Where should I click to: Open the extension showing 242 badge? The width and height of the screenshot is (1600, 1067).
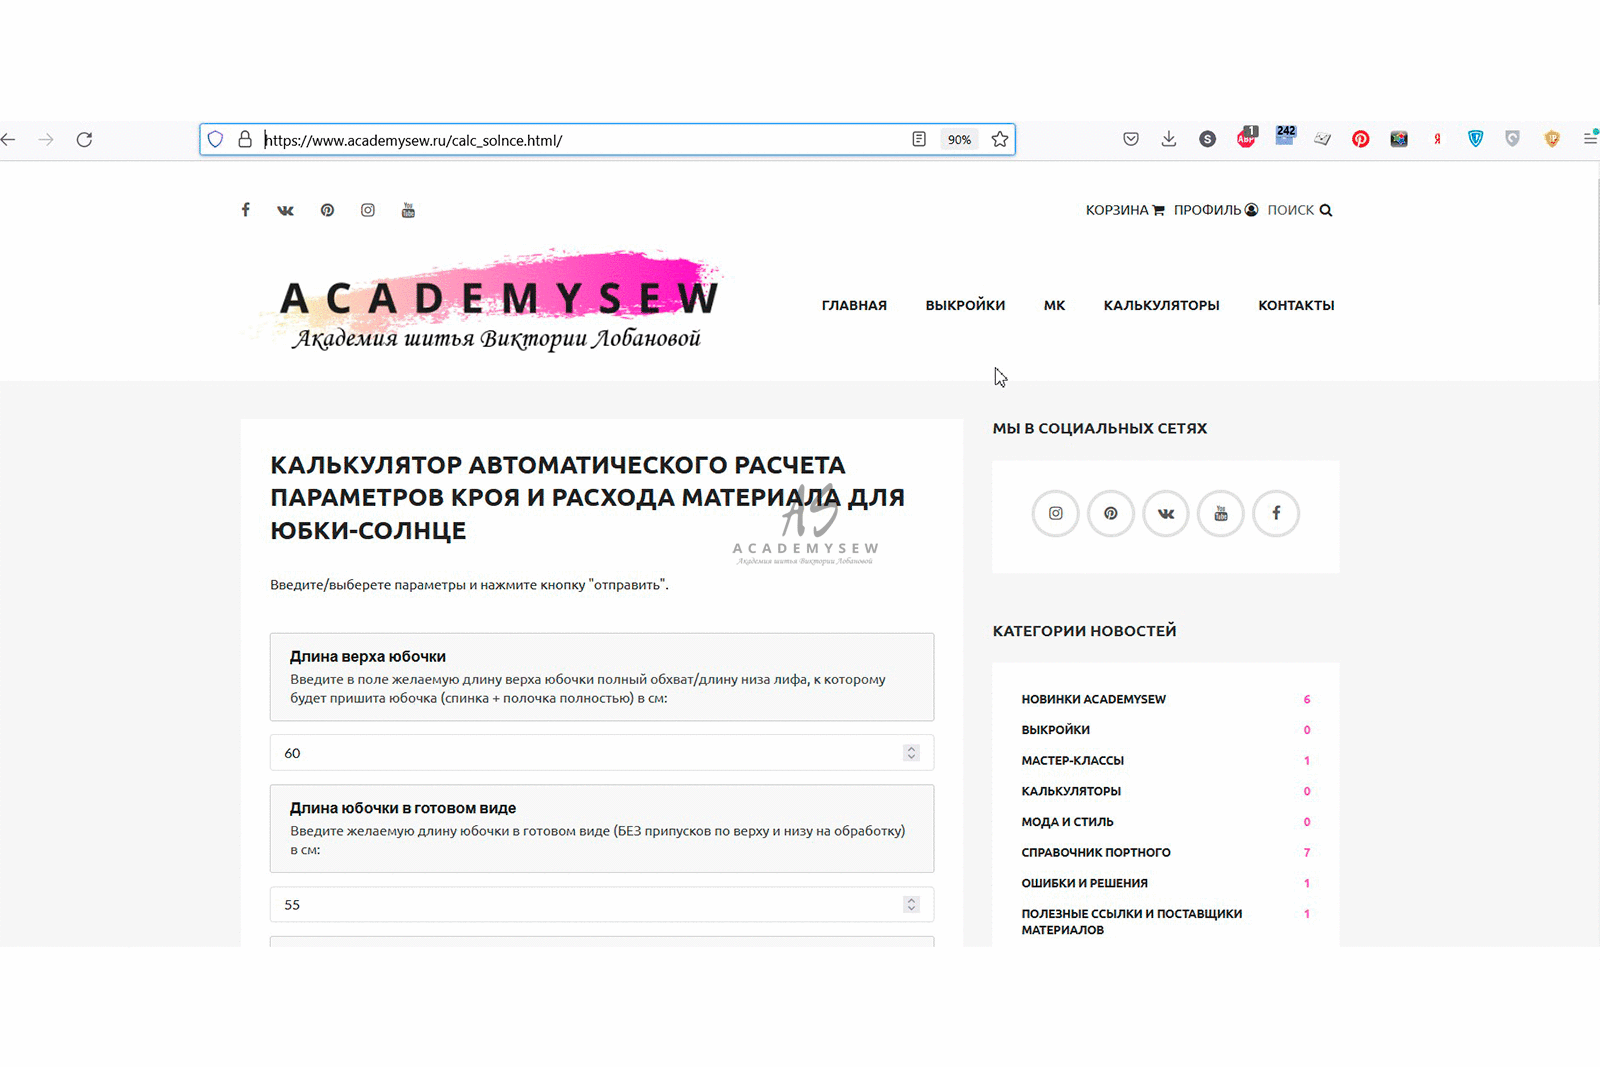(1285, 136)
